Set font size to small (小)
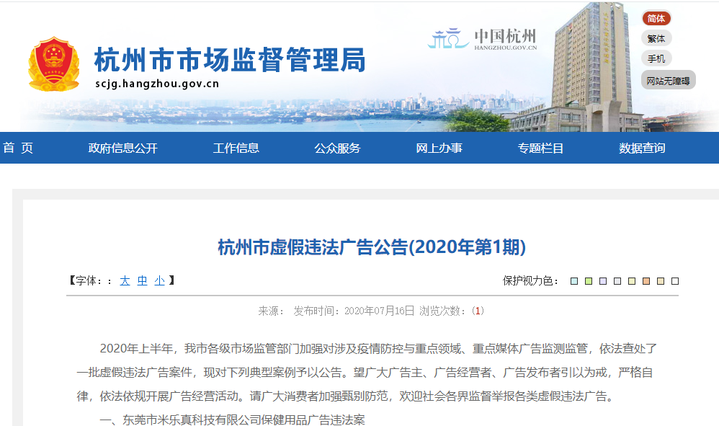Viewport: 719px width, 426px height. (159, 281)
